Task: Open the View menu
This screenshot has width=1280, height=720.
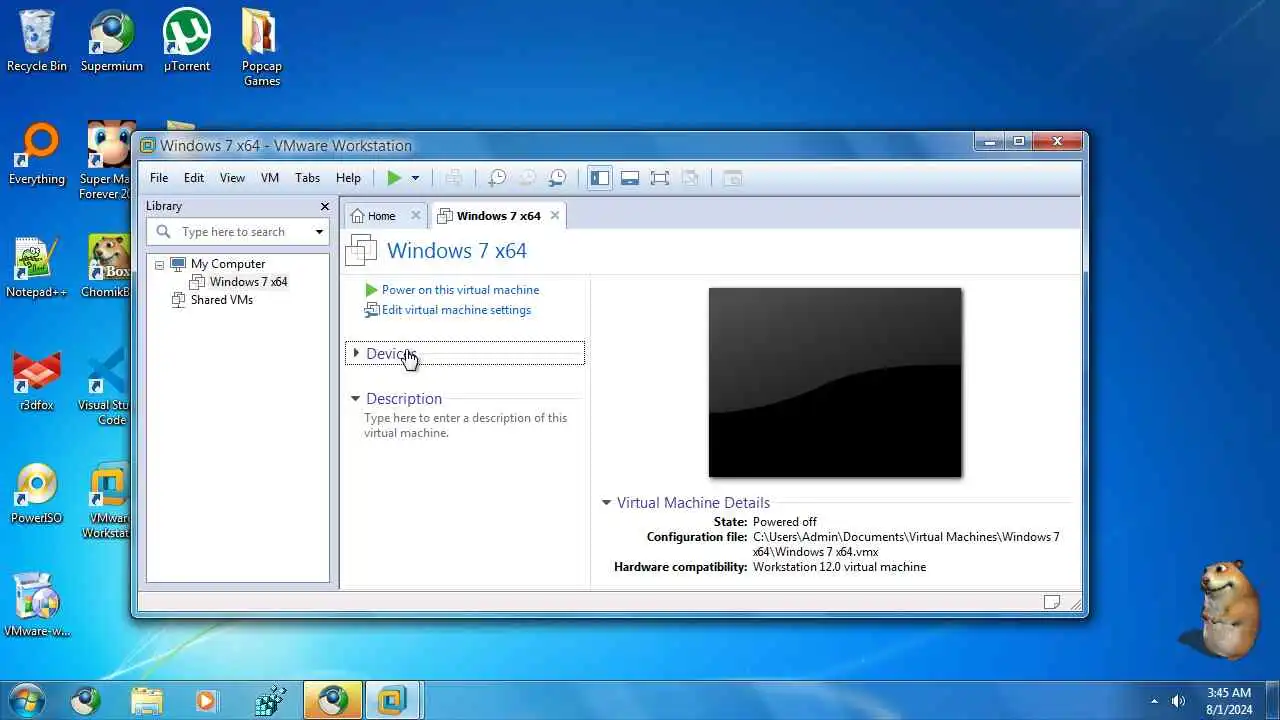Action: pyautogui.click(x=232, y=178)
